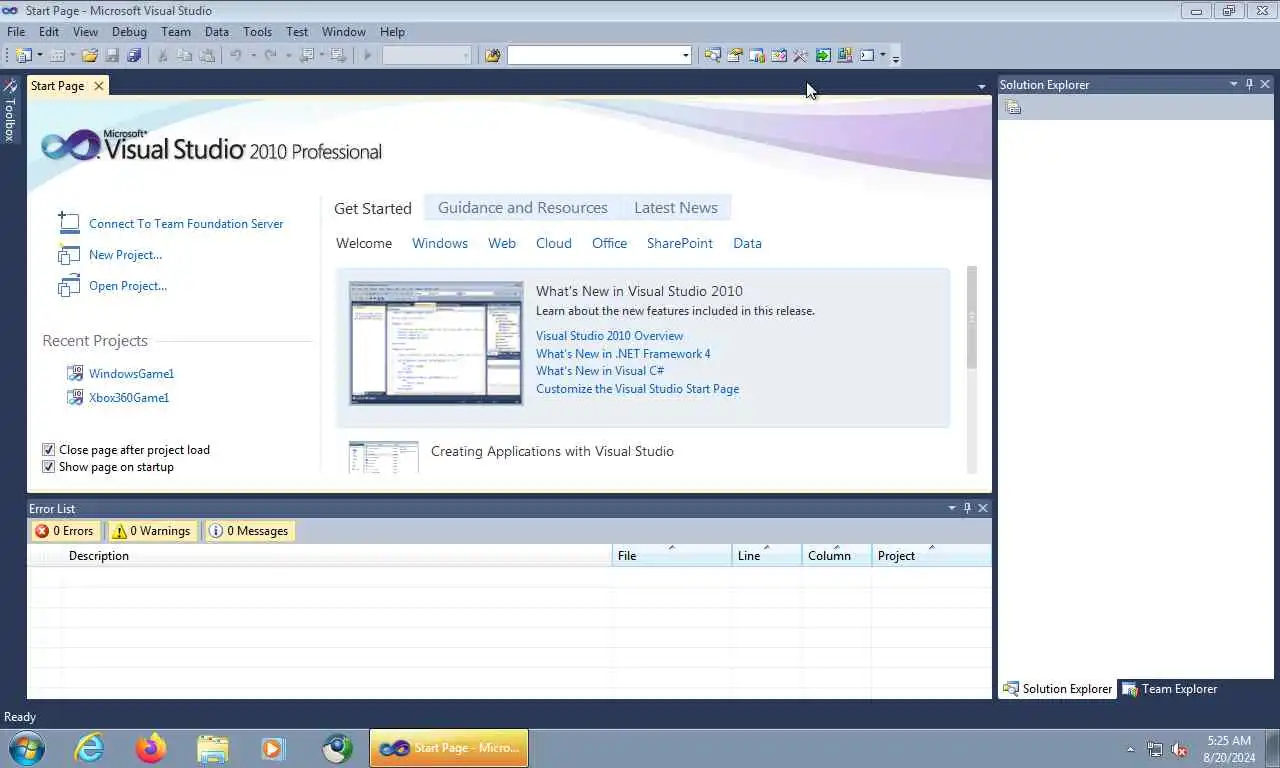
Task: Toggle the 0 Messages filter button
Action: tap(248, 531)
